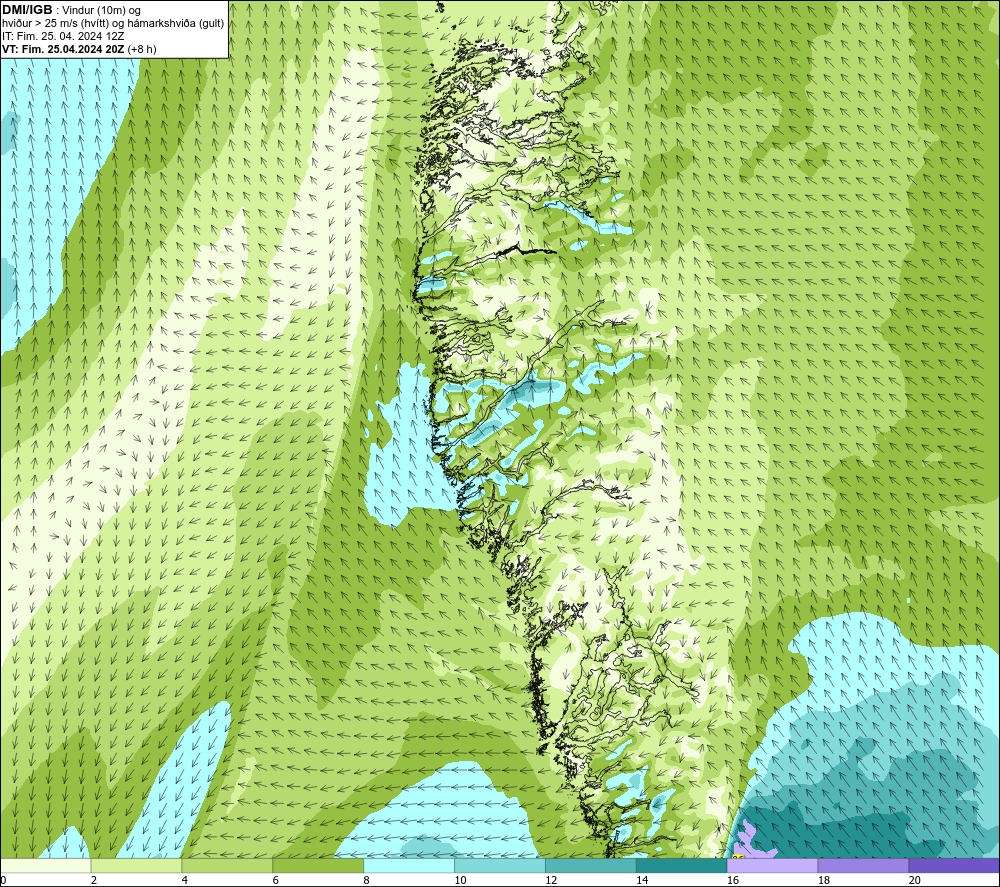The width and height of the screenshot is (1000, 887).
Task: Click the '4' scale label
Action: (x=184, y=881)
